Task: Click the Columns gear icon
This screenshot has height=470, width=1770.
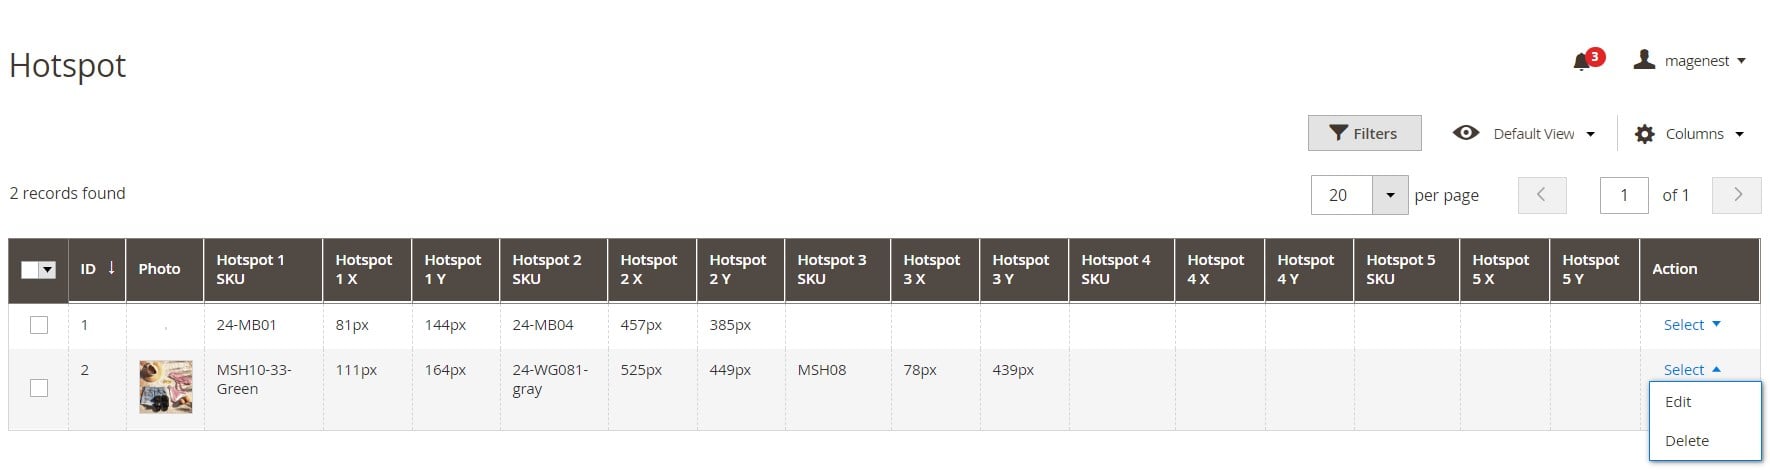Action: [x=1644, y=134]
